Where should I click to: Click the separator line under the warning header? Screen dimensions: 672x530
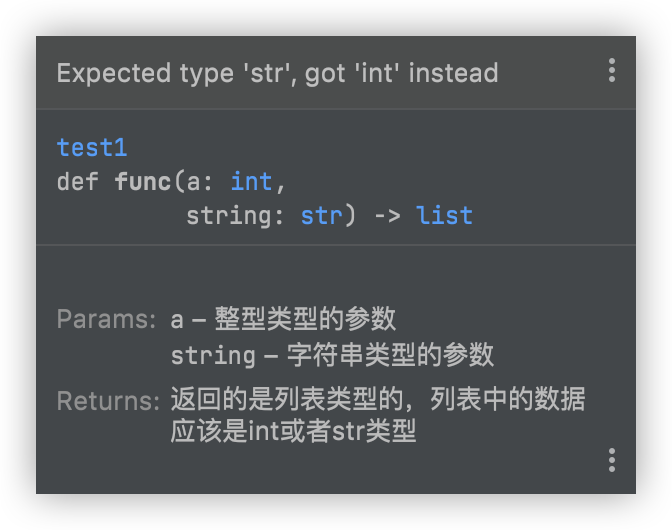[x=336, y=108]
